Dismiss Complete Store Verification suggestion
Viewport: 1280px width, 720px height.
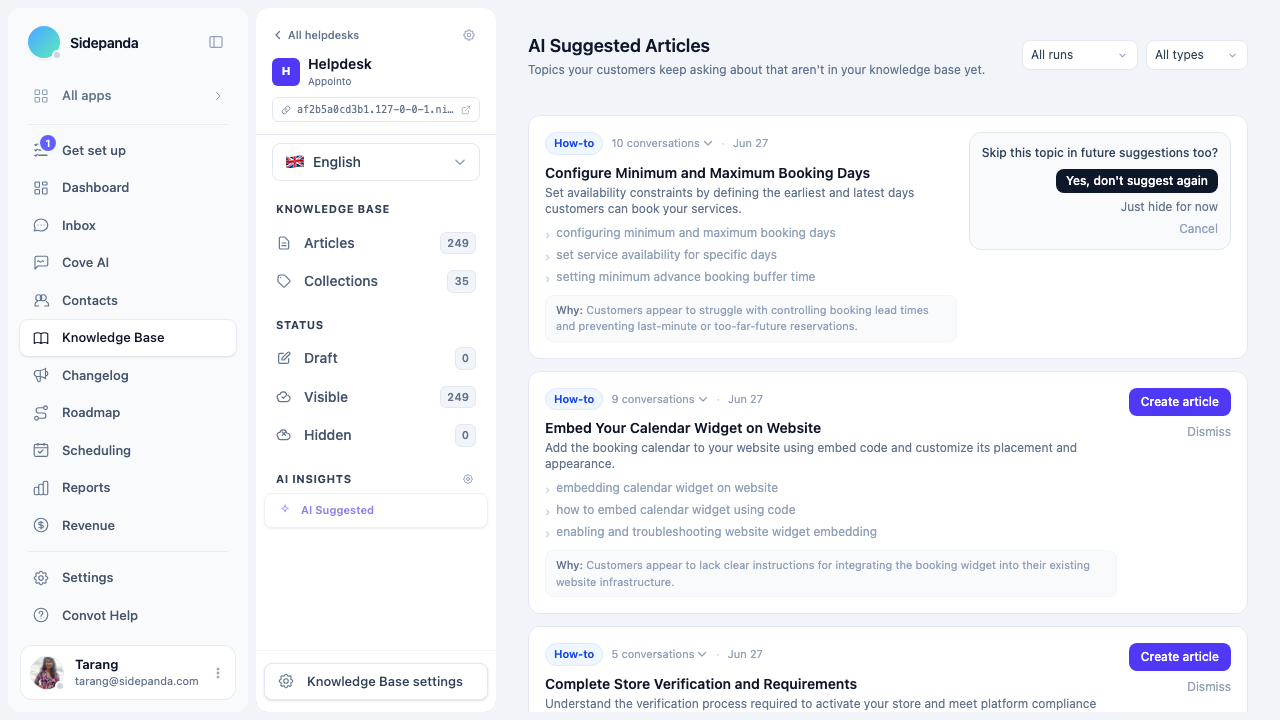coord(1209,687)
